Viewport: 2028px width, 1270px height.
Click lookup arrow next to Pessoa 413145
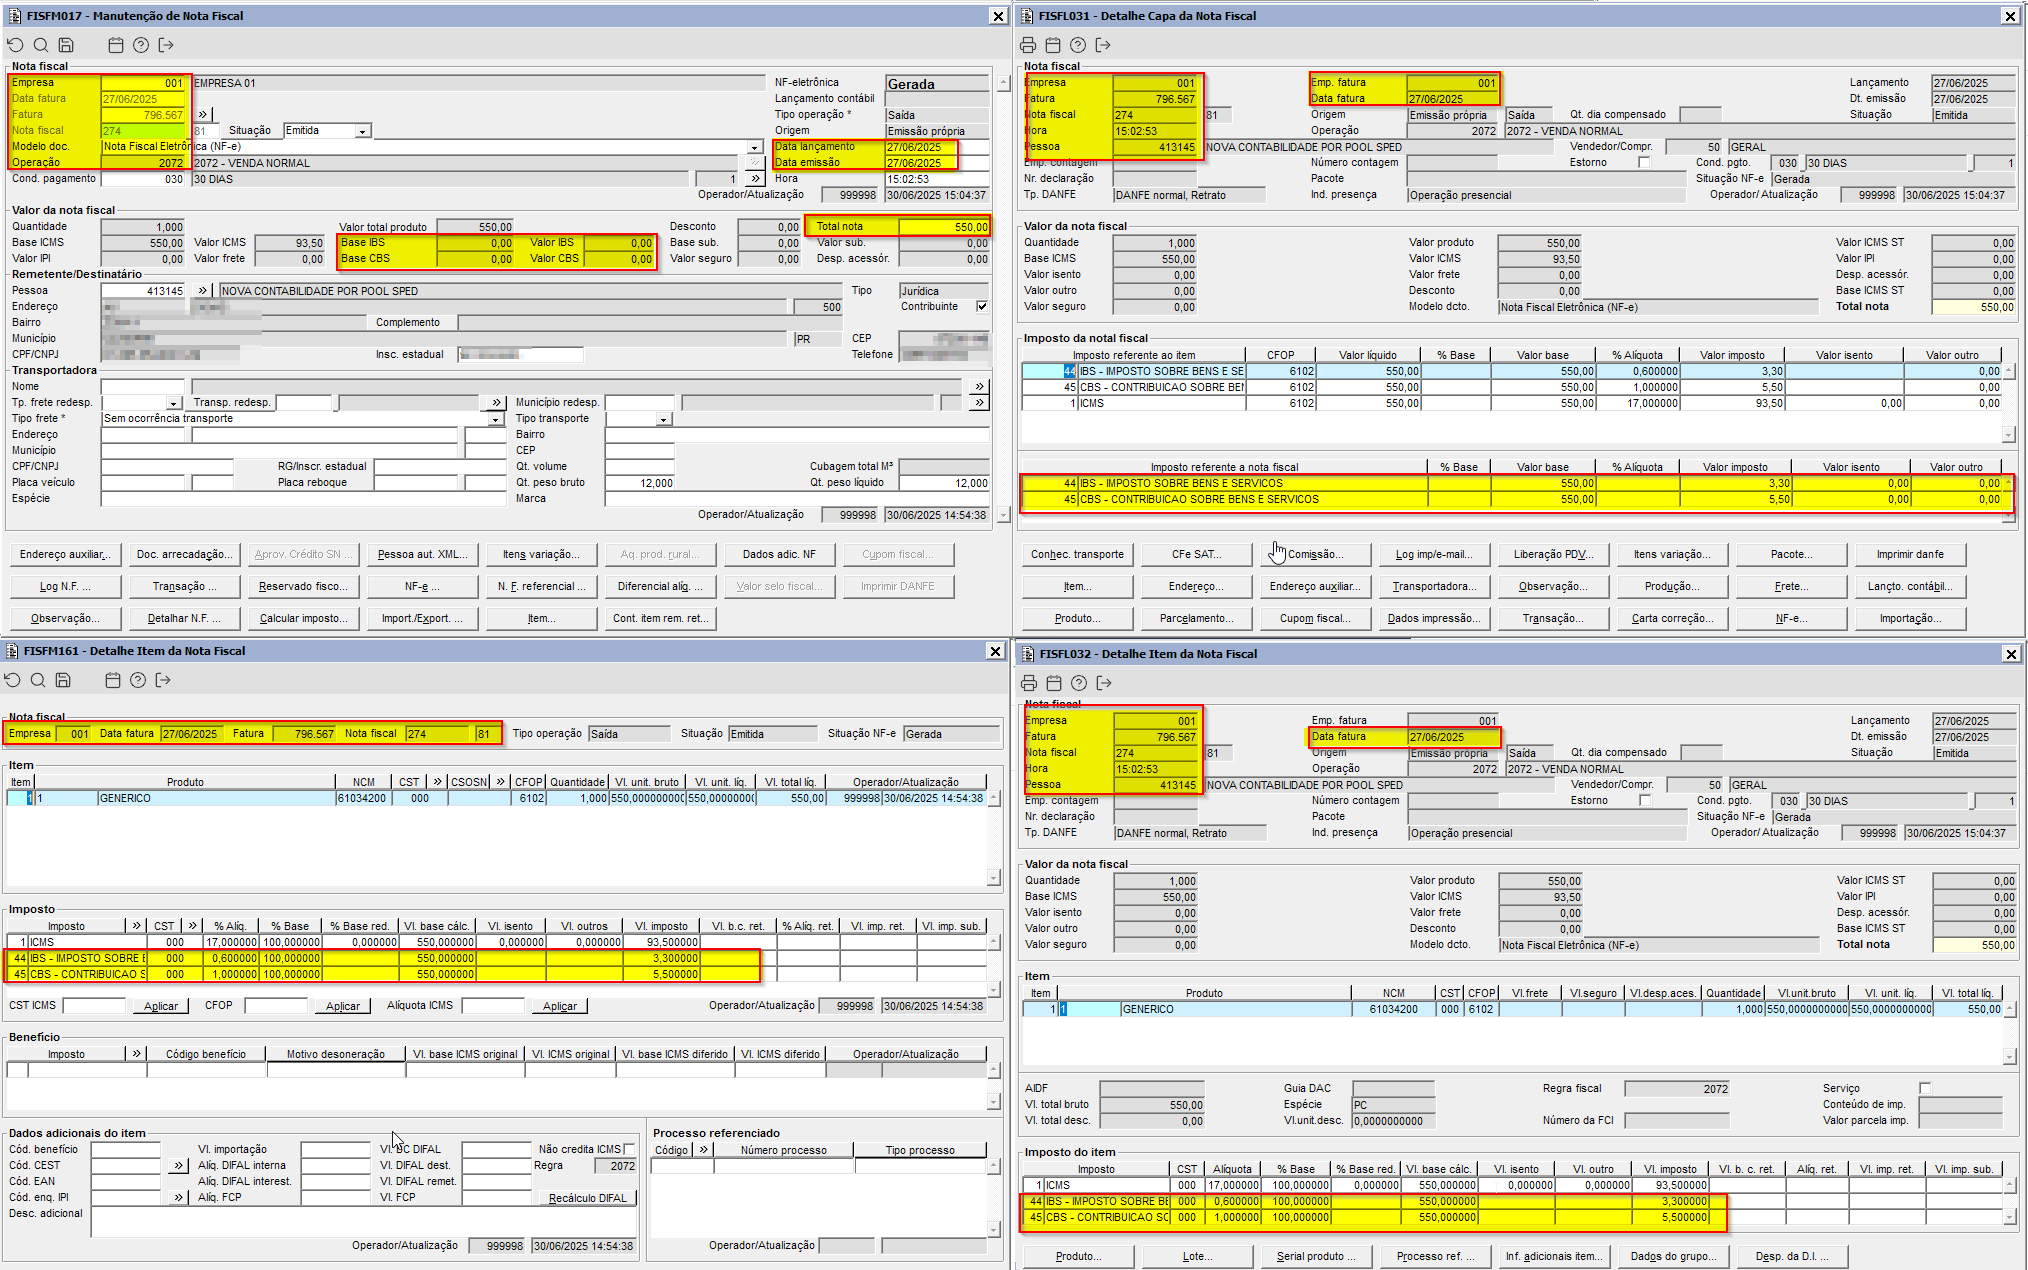click(203, 291)
